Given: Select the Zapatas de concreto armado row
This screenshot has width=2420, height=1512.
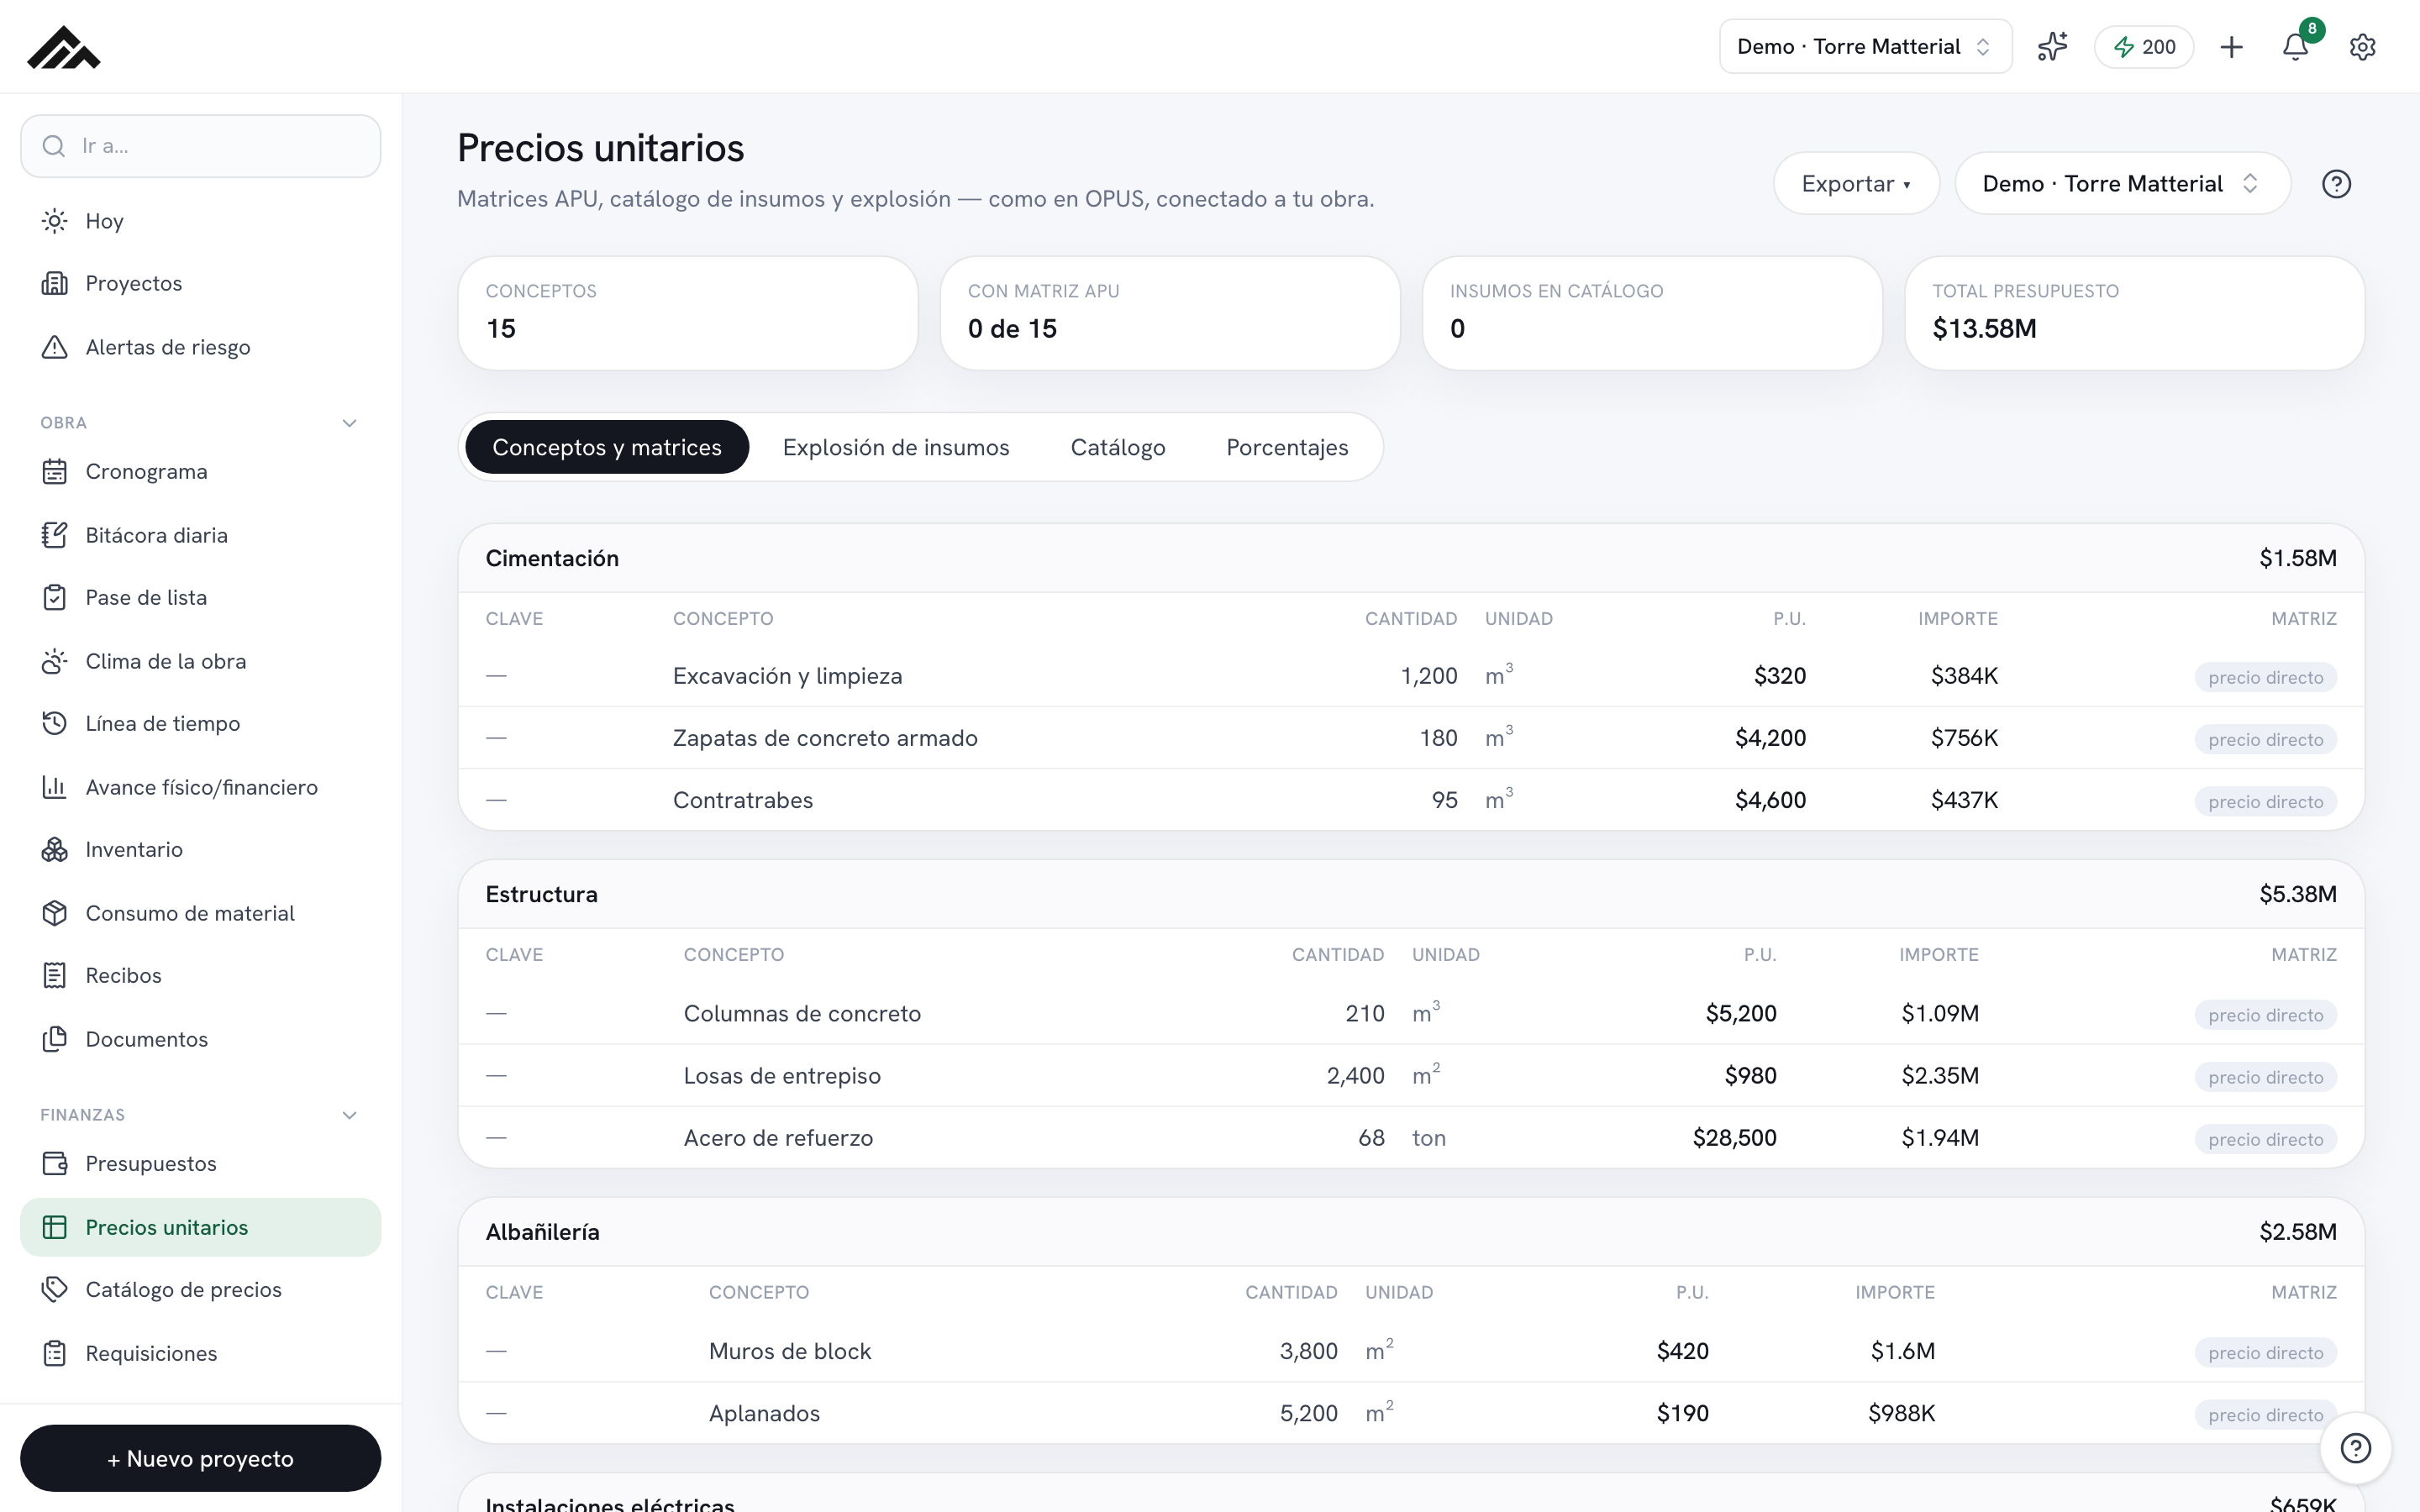Looking at the screenshot, I should (x=1411, y=738).
